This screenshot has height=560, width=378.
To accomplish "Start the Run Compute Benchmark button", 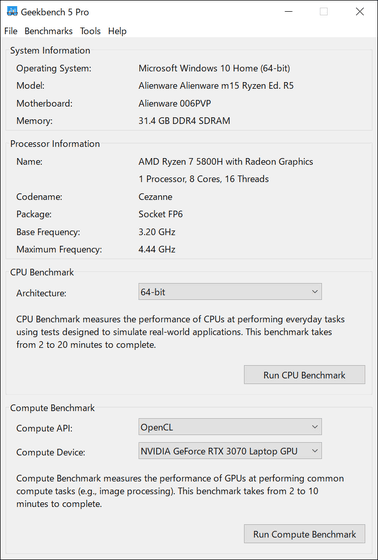I will [304, 534].
